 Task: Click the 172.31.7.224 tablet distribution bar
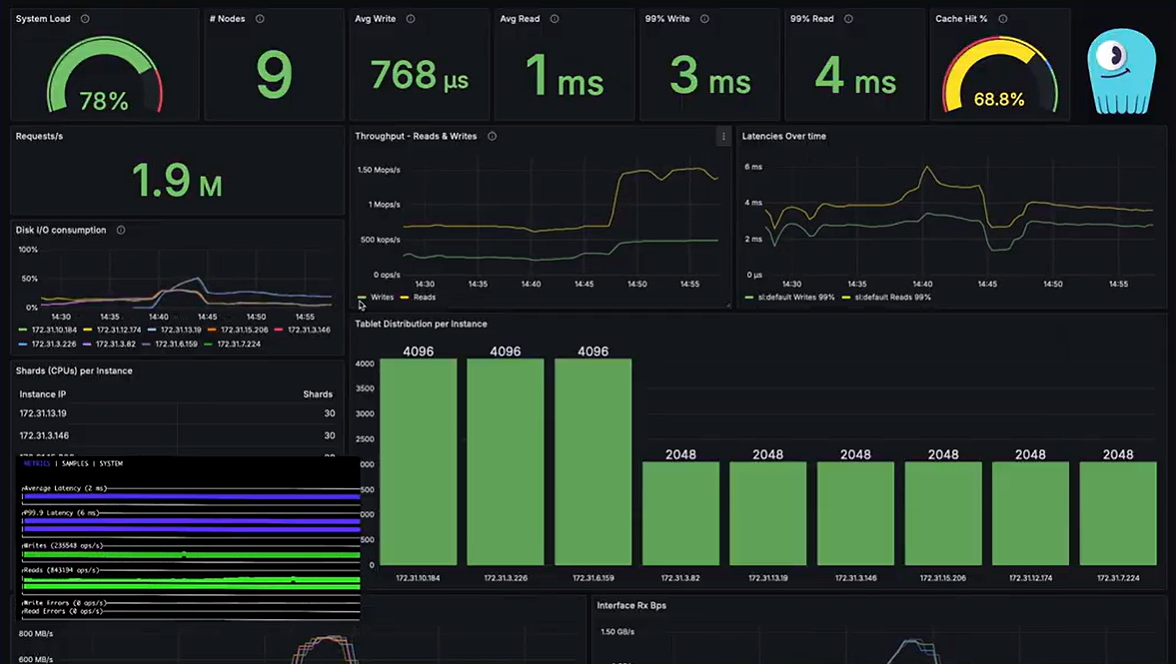(1118, 513)
